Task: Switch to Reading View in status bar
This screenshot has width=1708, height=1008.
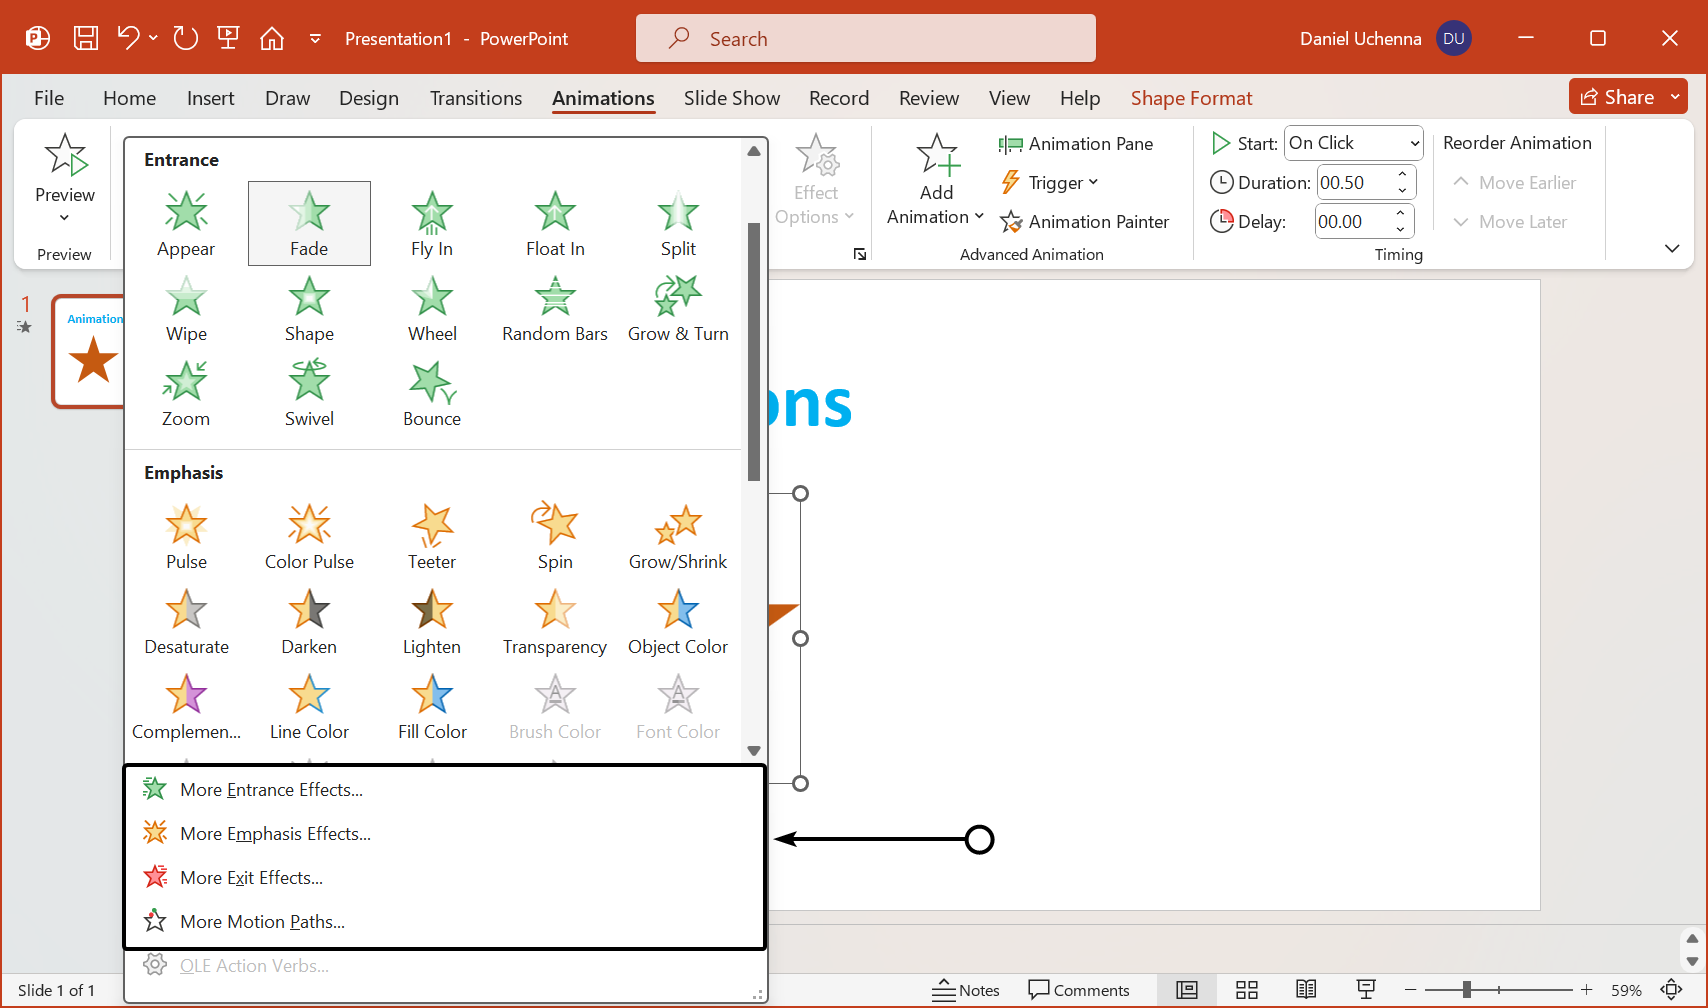Action: point(1306,990)
